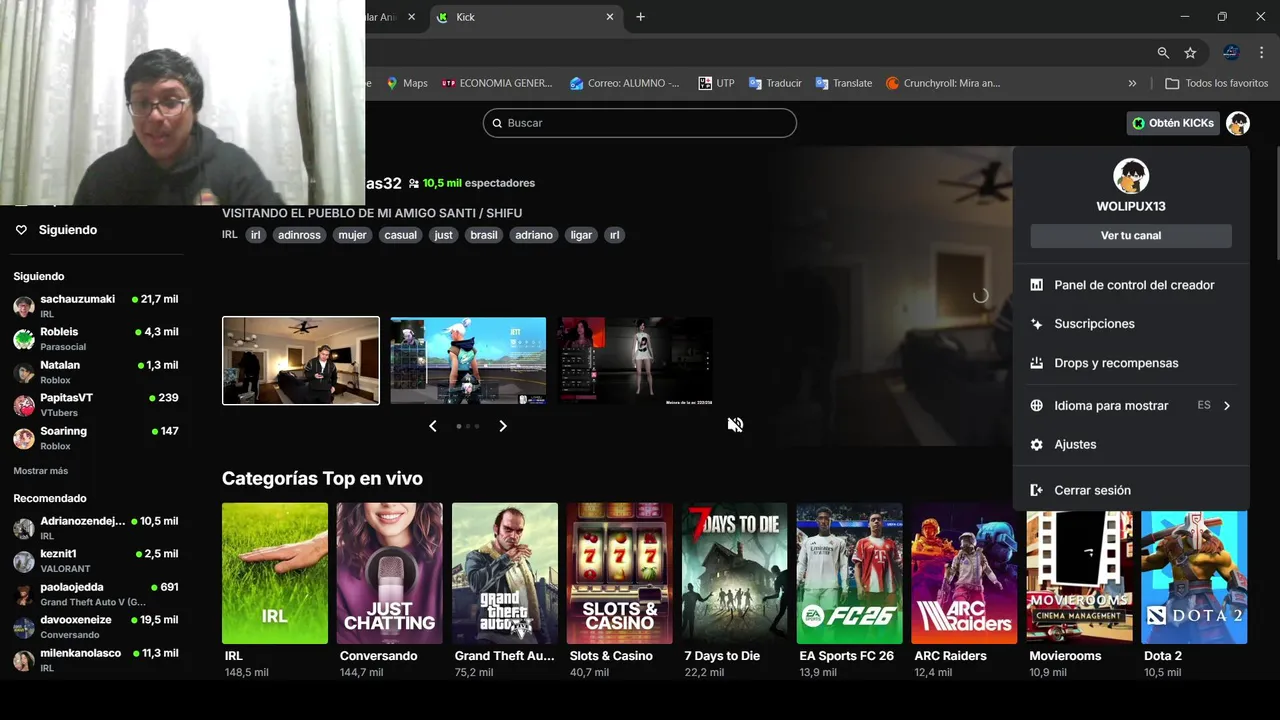
Task: Open the ECONOMIA GENER... bookmark
Action: point(497,83)
